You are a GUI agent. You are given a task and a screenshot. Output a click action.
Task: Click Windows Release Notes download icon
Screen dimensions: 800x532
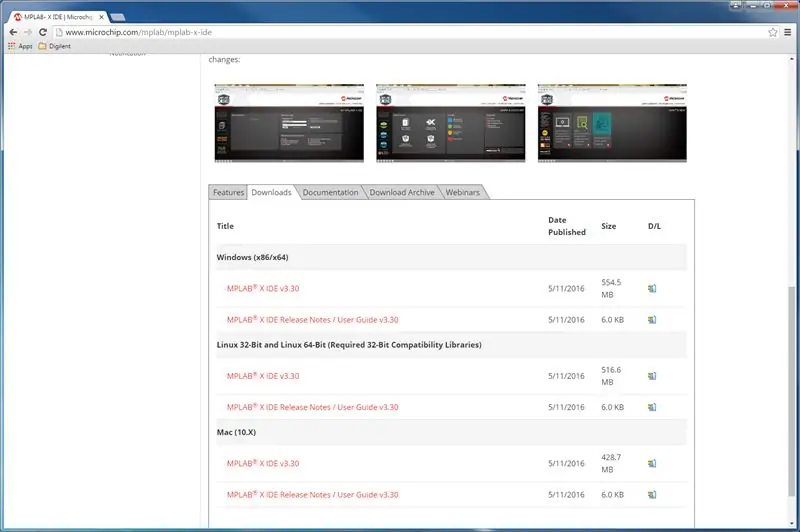click(x=652, y=320)
